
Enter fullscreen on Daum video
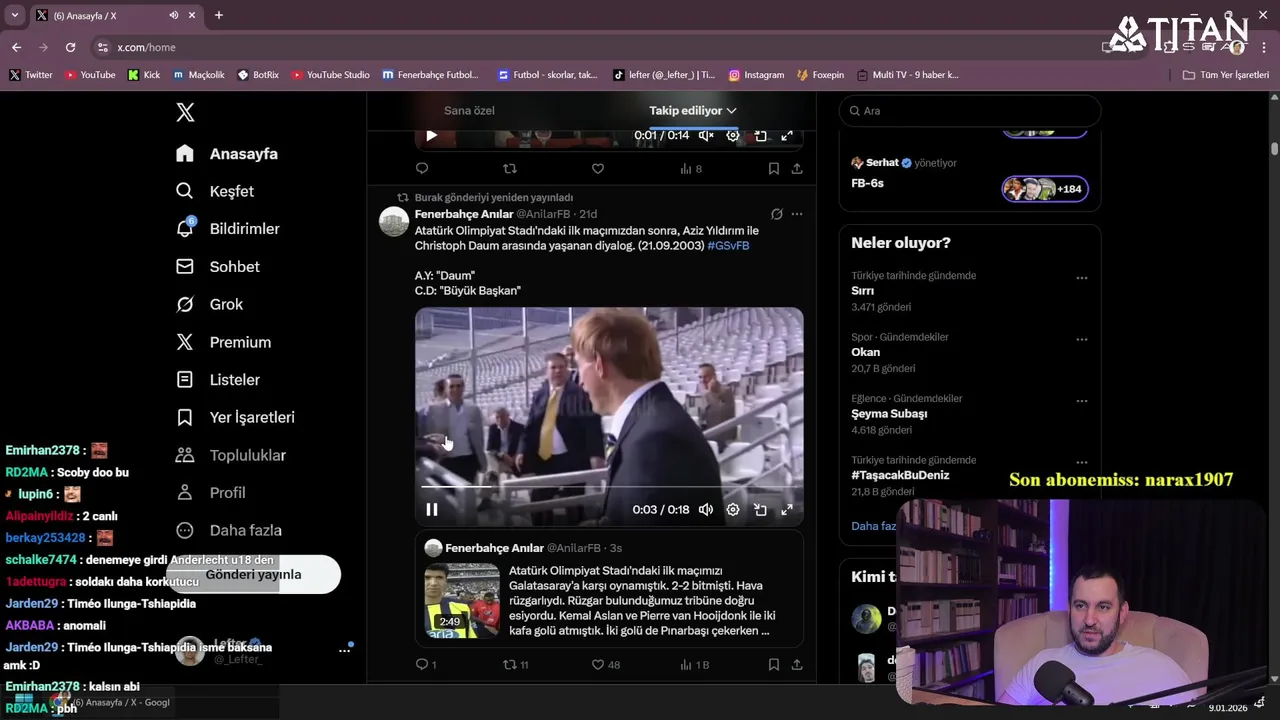787,510
